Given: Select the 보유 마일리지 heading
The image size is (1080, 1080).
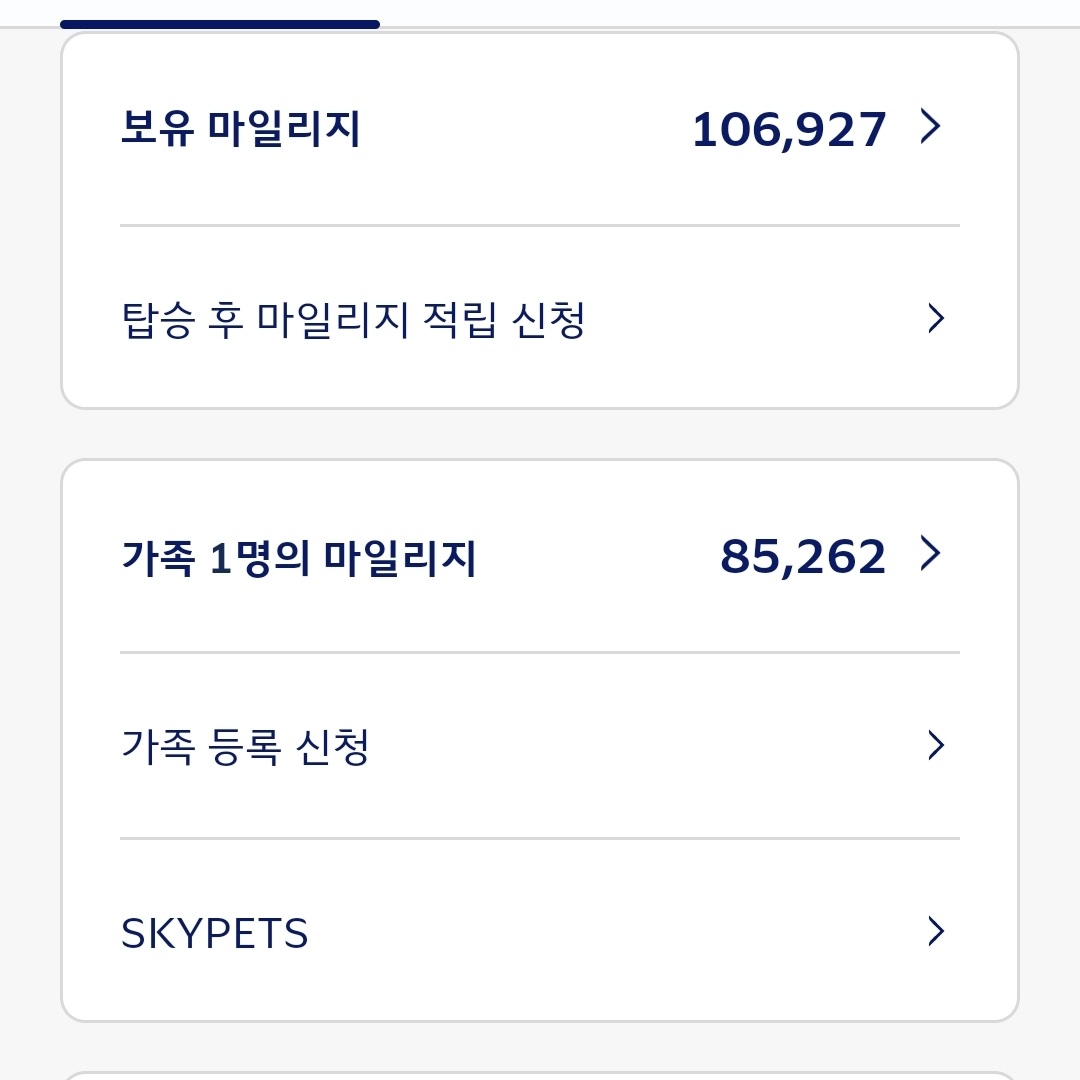Looking at the screenshot, I should [x=240, y=129].
